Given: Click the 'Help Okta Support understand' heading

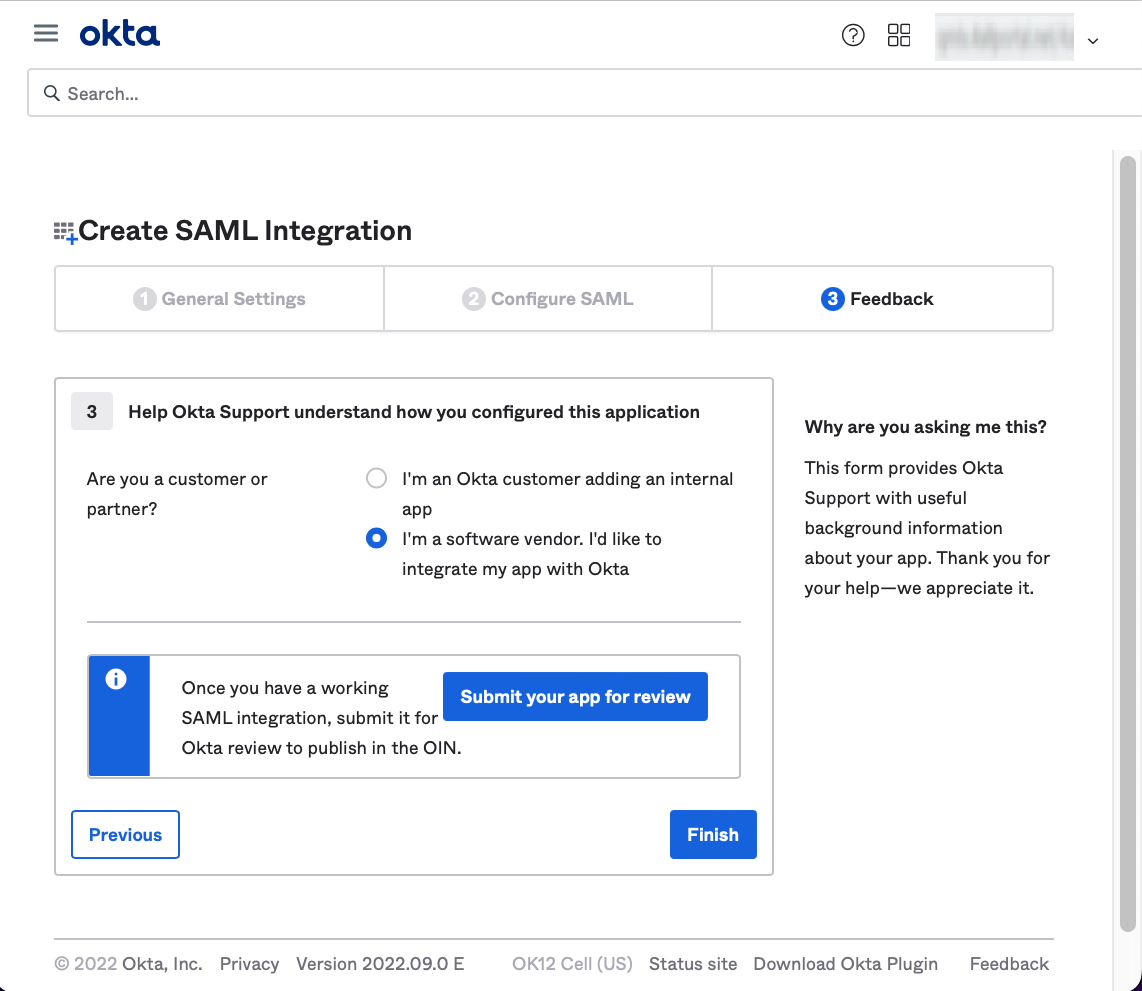Looking at the screenshot, I should [414, 412].
